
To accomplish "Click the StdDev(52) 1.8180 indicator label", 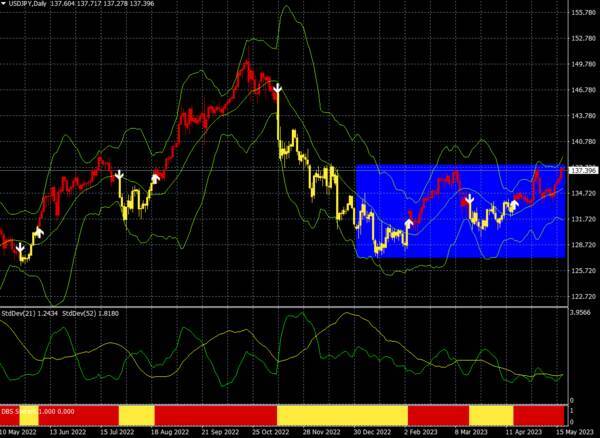I will coord(90,314).
